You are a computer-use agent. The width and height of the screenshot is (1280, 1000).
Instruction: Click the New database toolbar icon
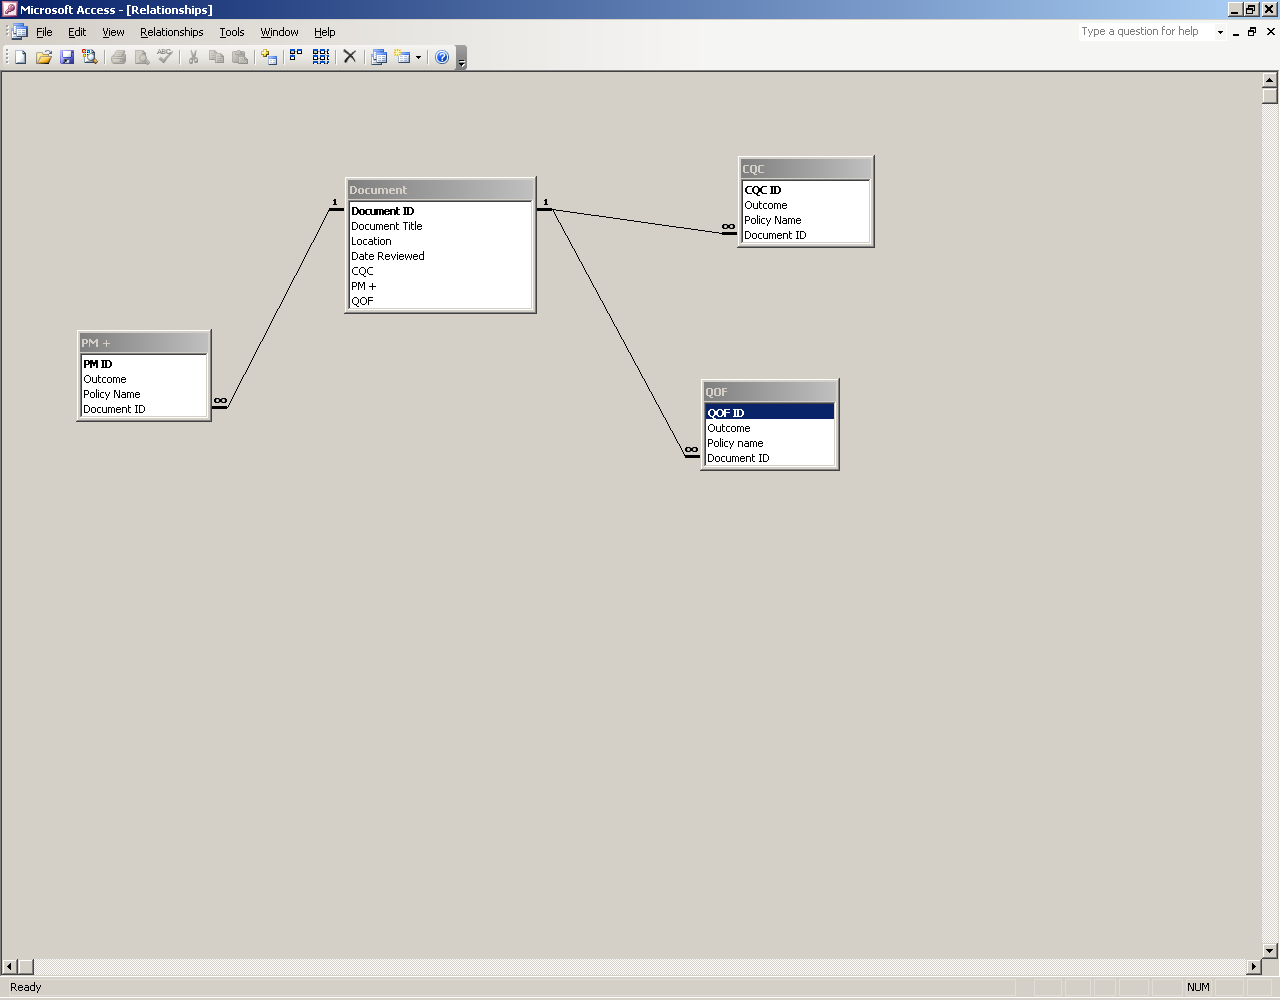tap(20, 57)
